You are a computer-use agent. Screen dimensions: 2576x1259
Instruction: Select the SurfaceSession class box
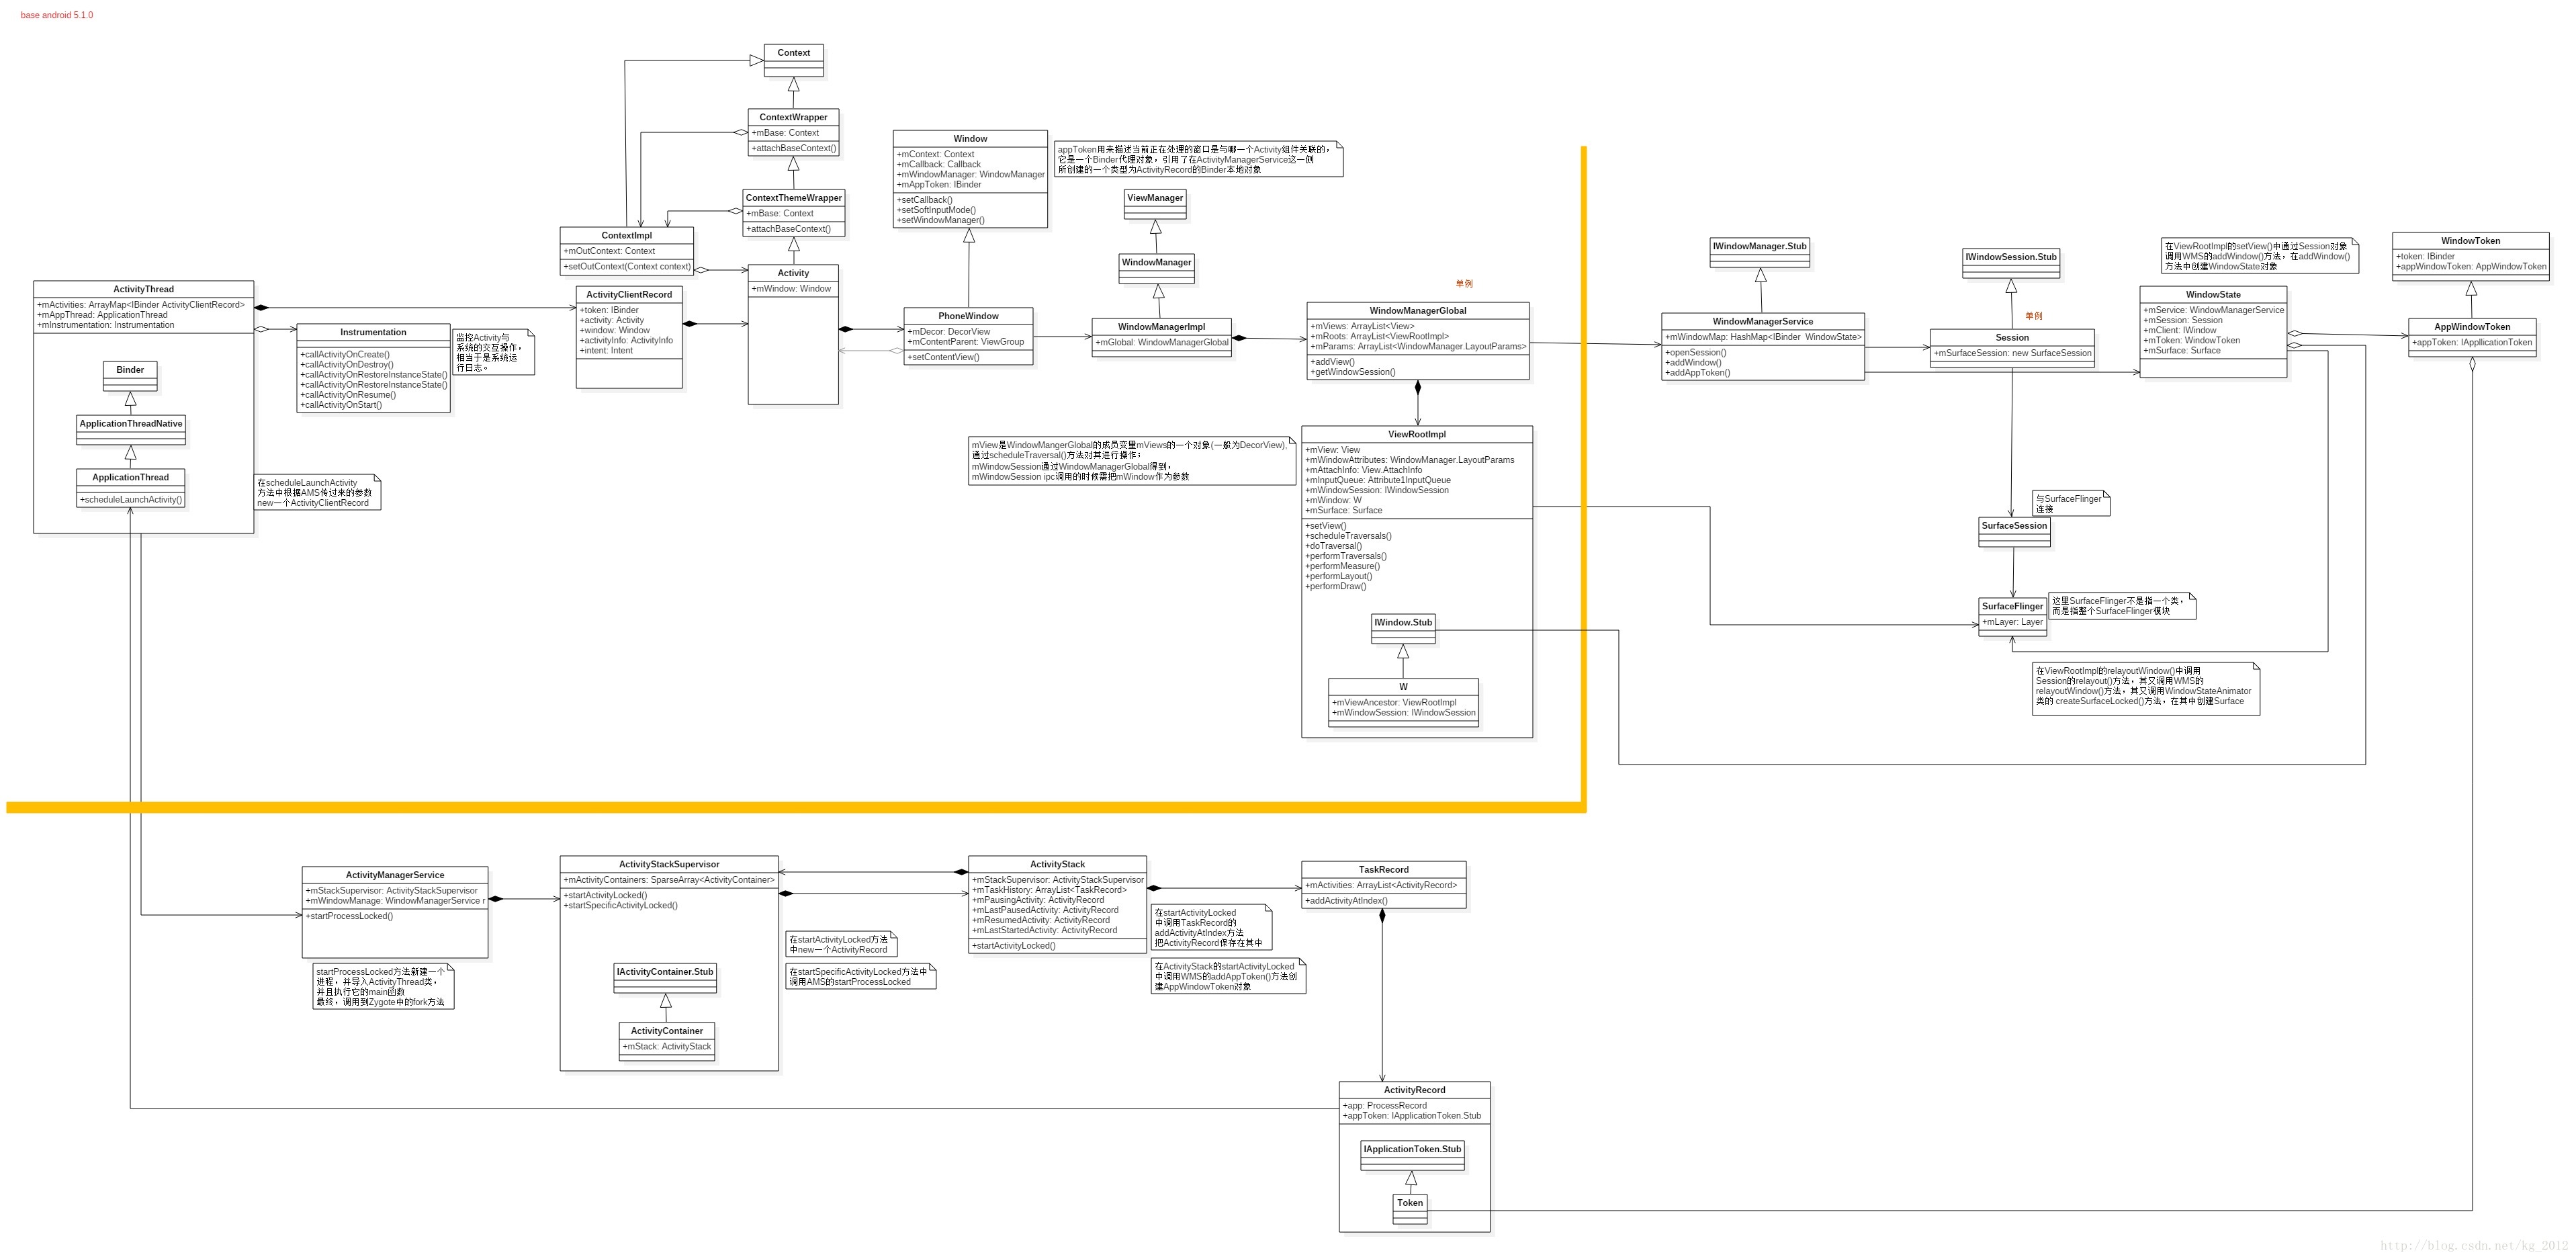click(x=2014, y=533)
